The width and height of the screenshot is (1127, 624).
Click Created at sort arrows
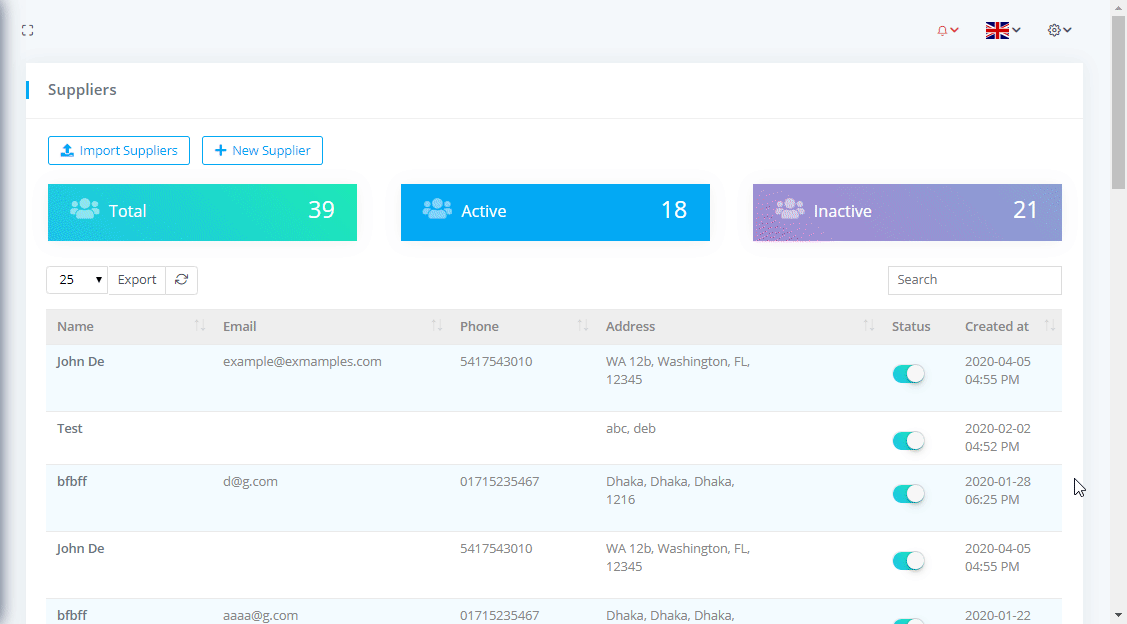point(1049,327)
